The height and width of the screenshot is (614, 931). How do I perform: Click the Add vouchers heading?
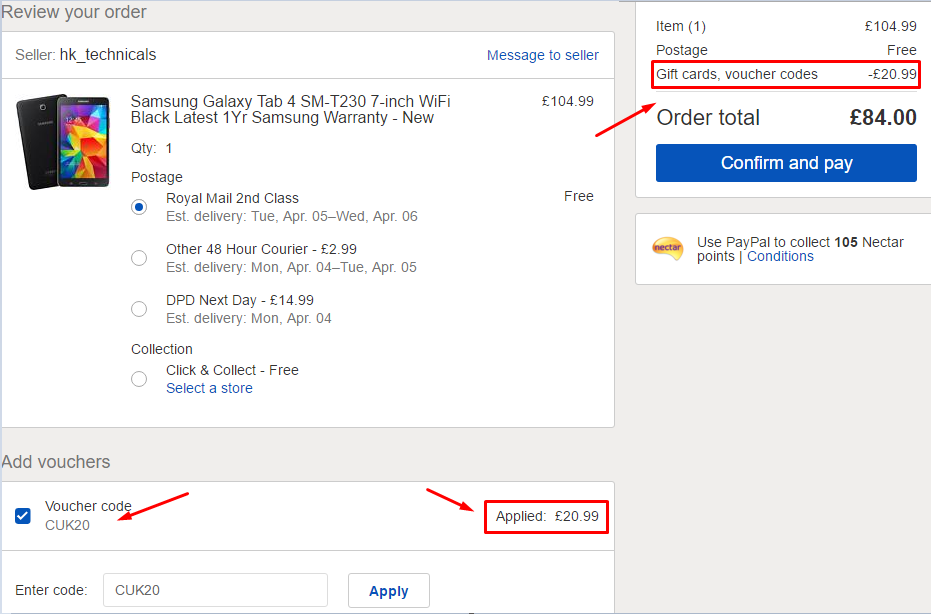click(x=56, y=462)
